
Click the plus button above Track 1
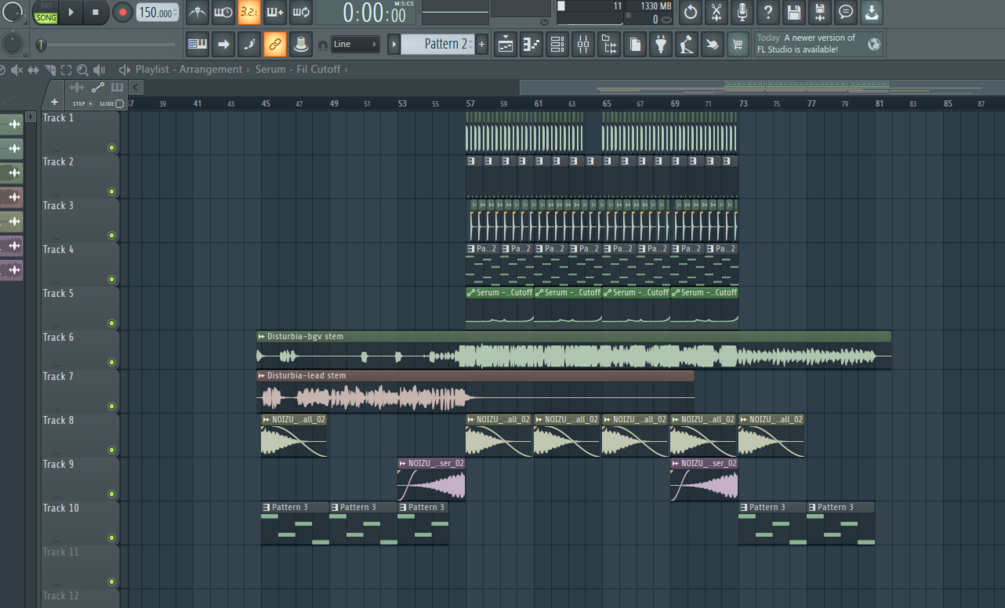(x=54, y=102)
